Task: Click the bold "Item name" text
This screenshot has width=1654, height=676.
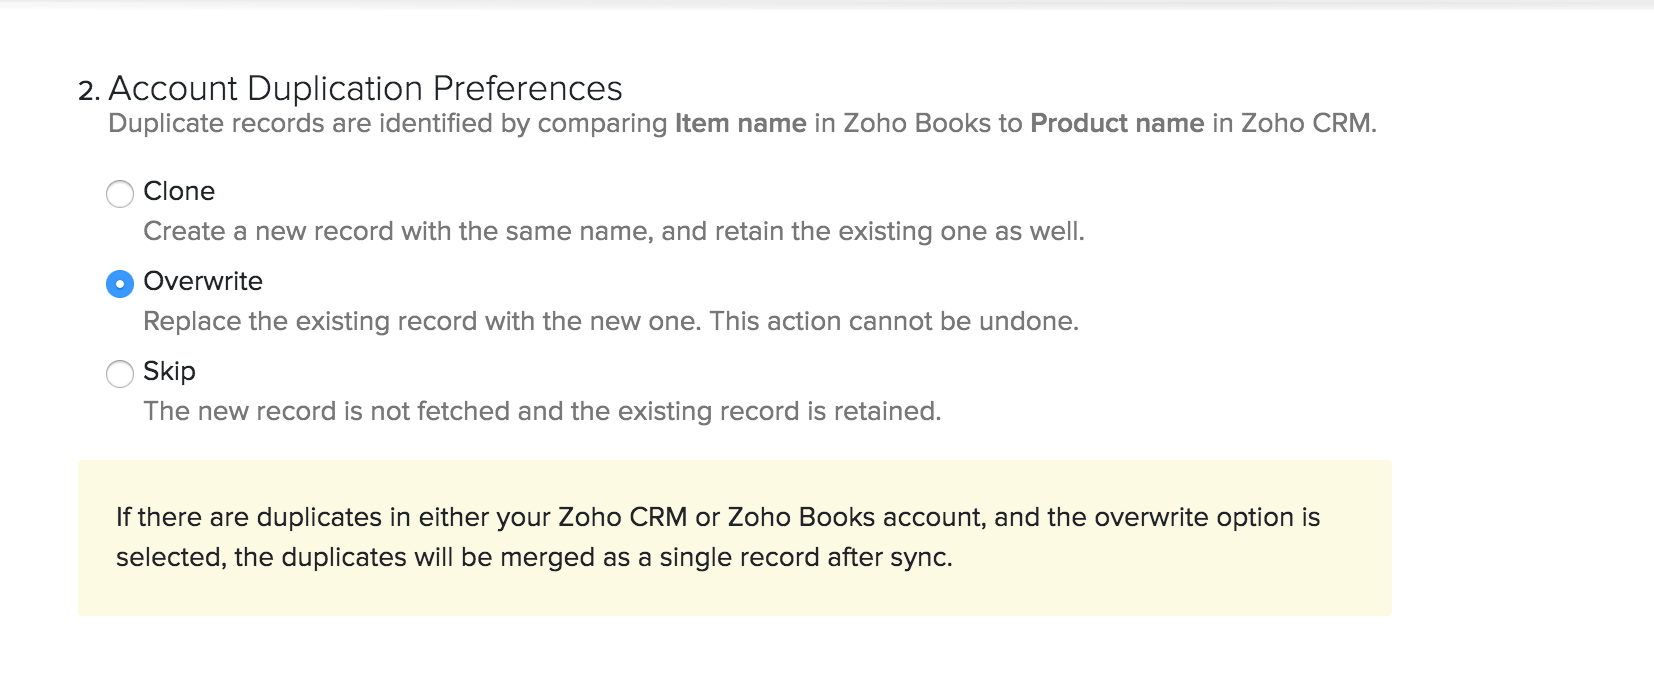Action: click(x=740, y=123)
